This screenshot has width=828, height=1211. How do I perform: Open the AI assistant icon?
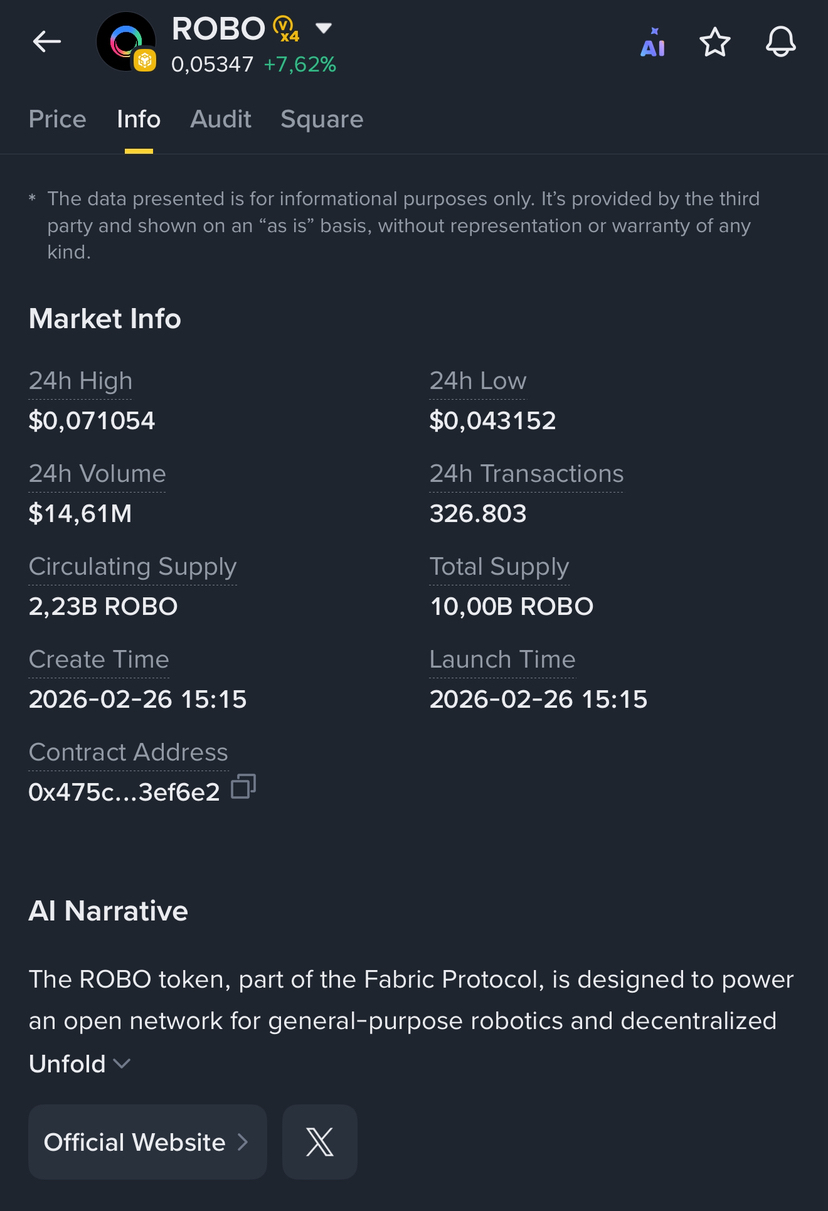pos(652,42)
